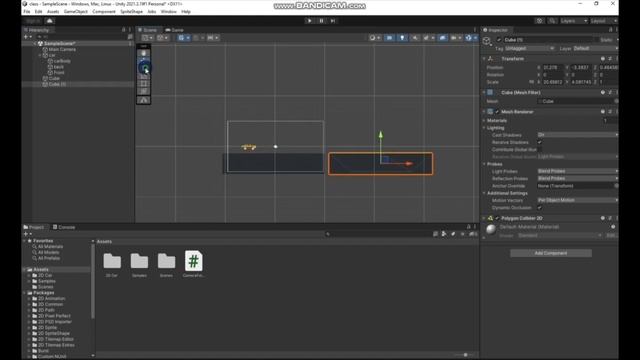Select the Transform tool in Scene toolbar
This screenshot has height=360, width=640.
pos(144,91)
